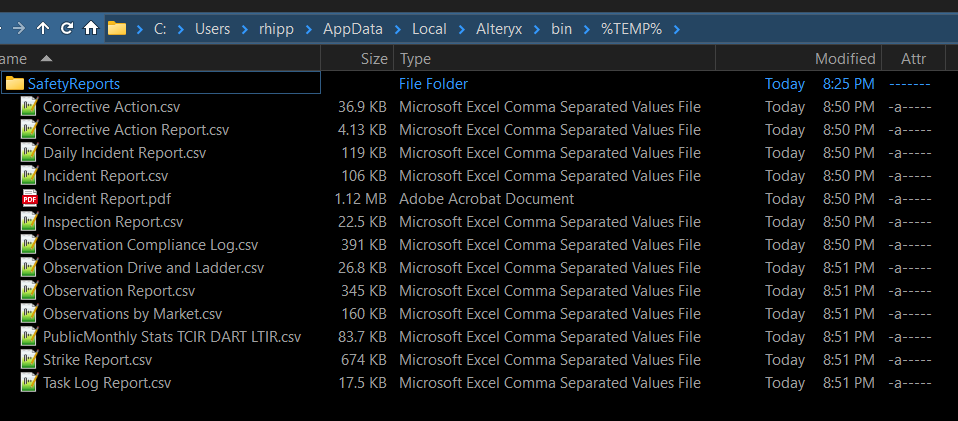
Task: Select Observations by Market.csv file name
Action: tap(133, 314)
